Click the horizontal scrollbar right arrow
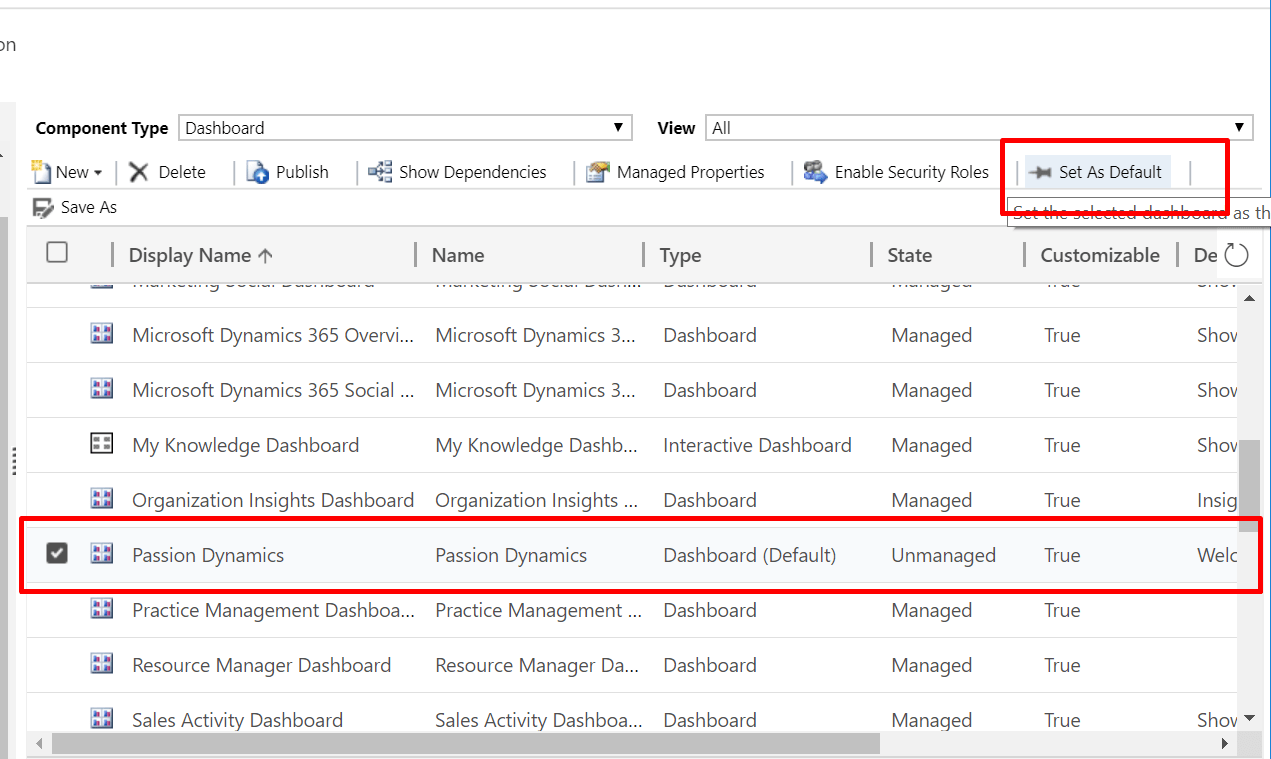 coord(1225,744)
